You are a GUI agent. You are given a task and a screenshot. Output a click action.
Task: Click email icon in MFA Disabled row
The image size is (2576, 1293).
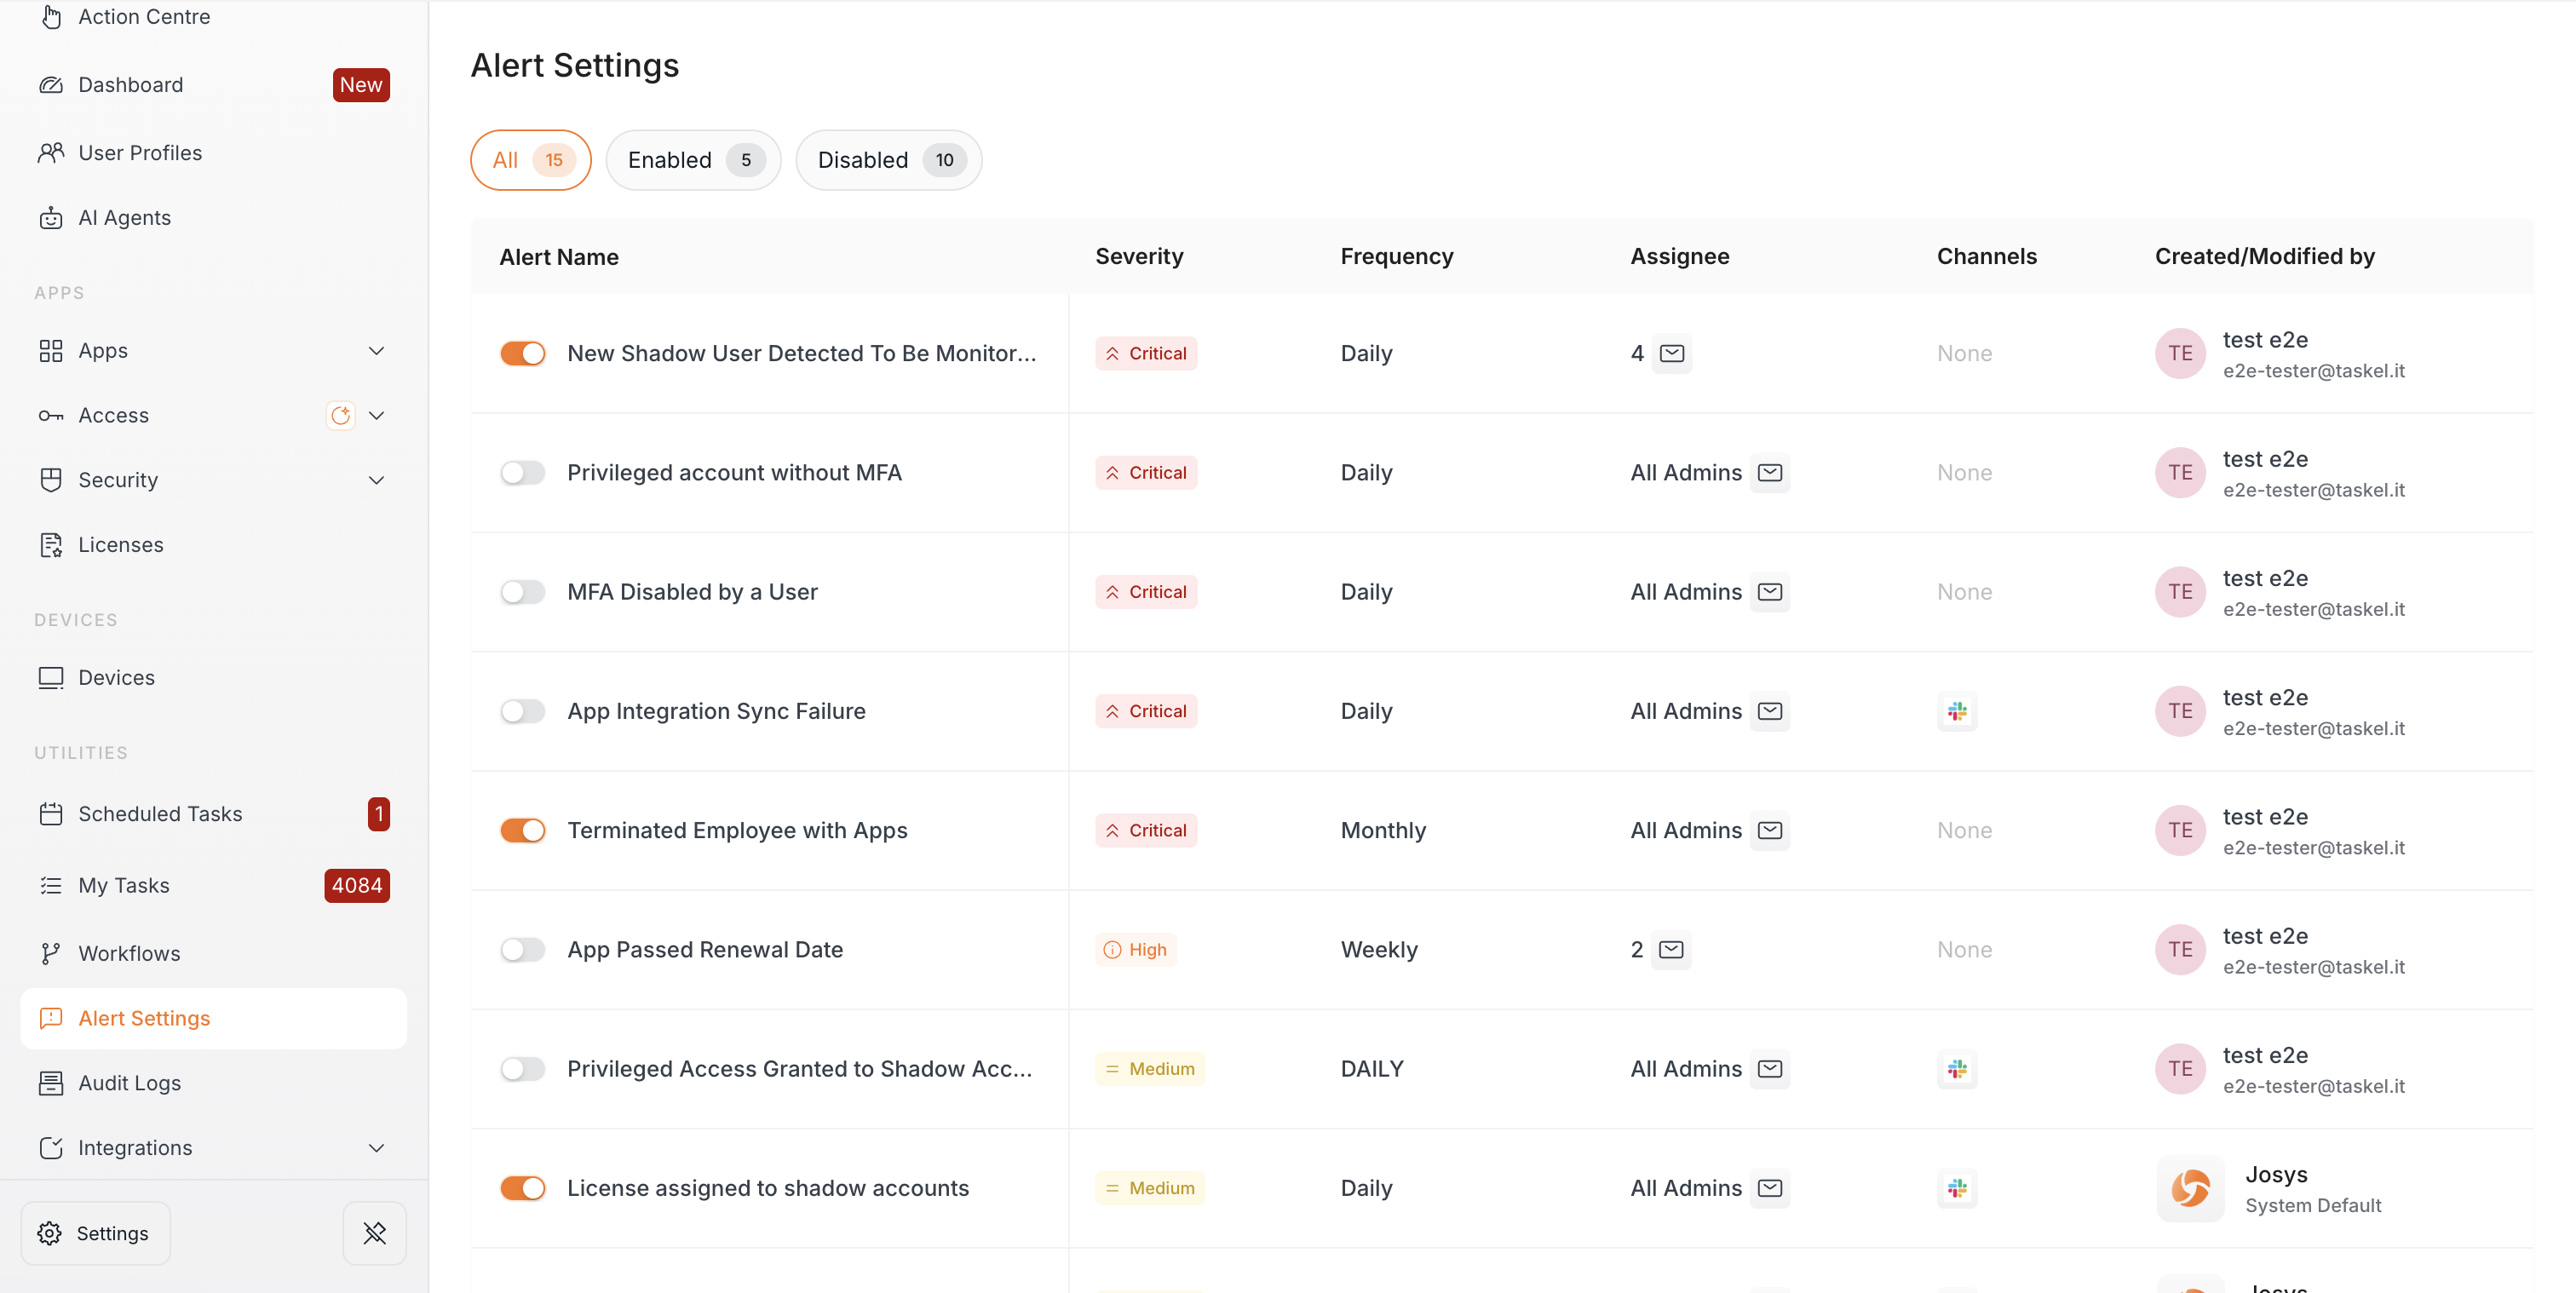coord(1770,592)
